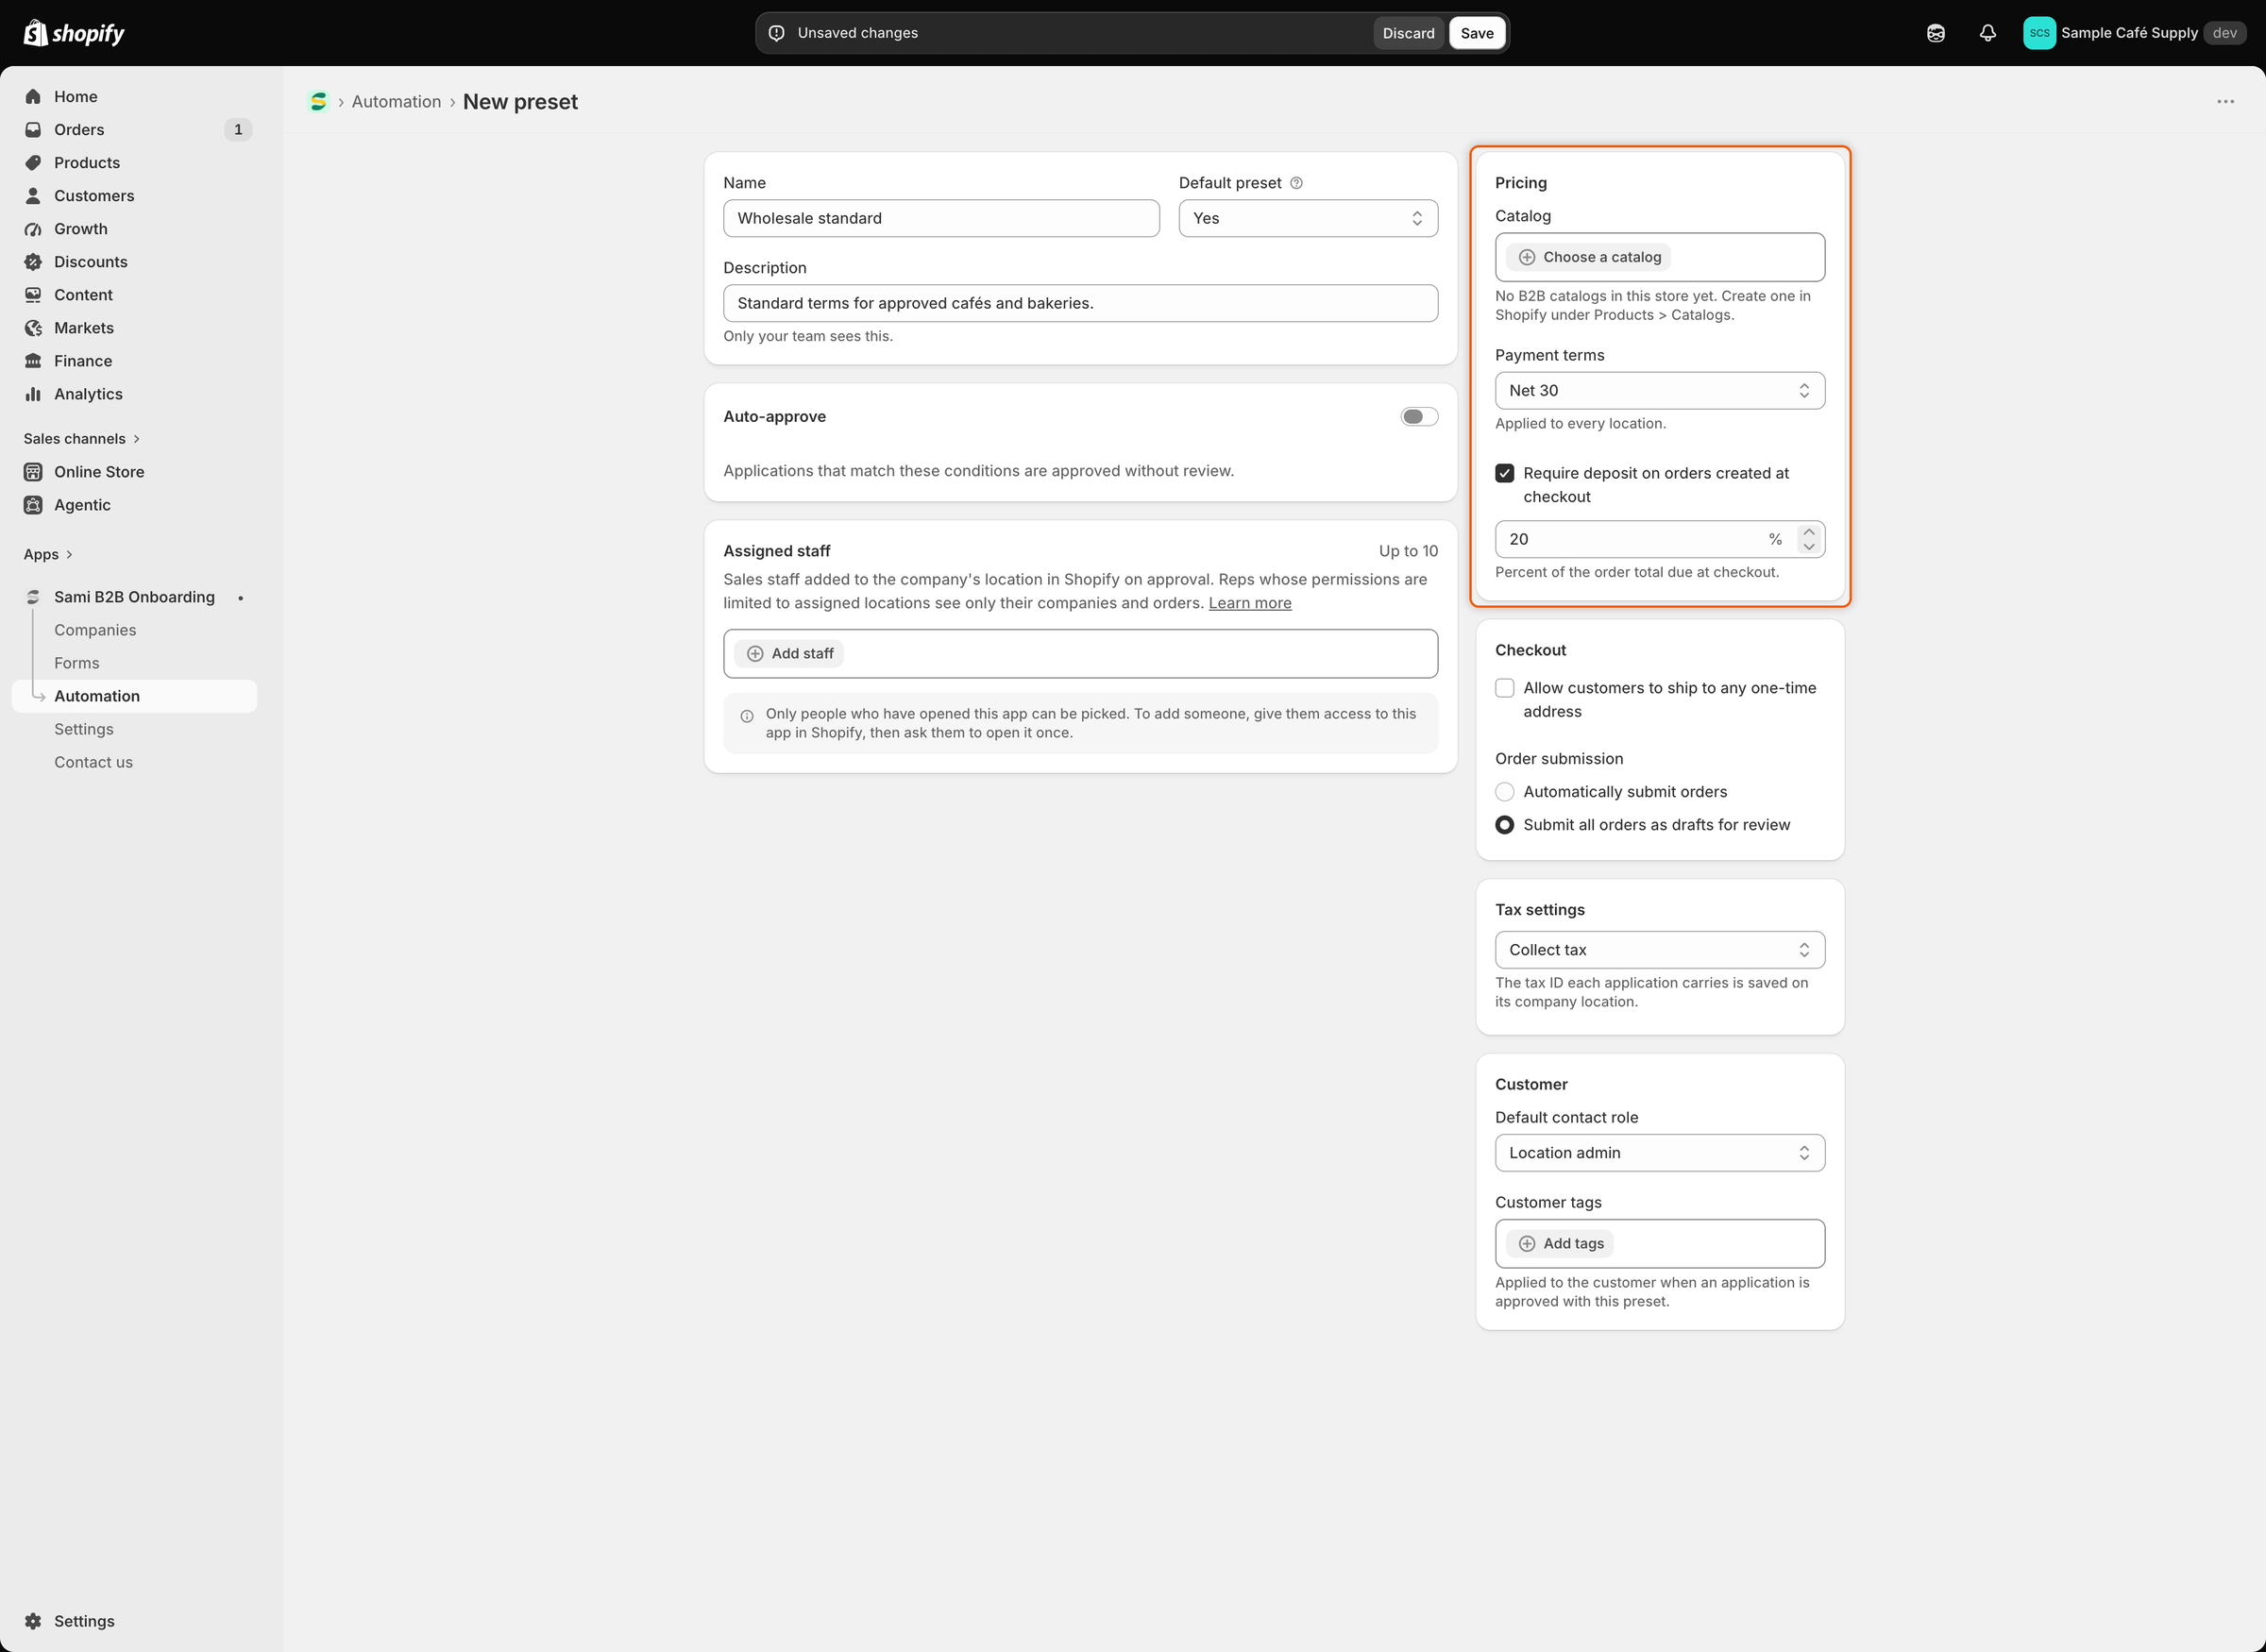The height and width of the screenshot is (1652, 2266).
Task: Open the Payment terms Net 30 dropdown
Action: click(1659, 390)
